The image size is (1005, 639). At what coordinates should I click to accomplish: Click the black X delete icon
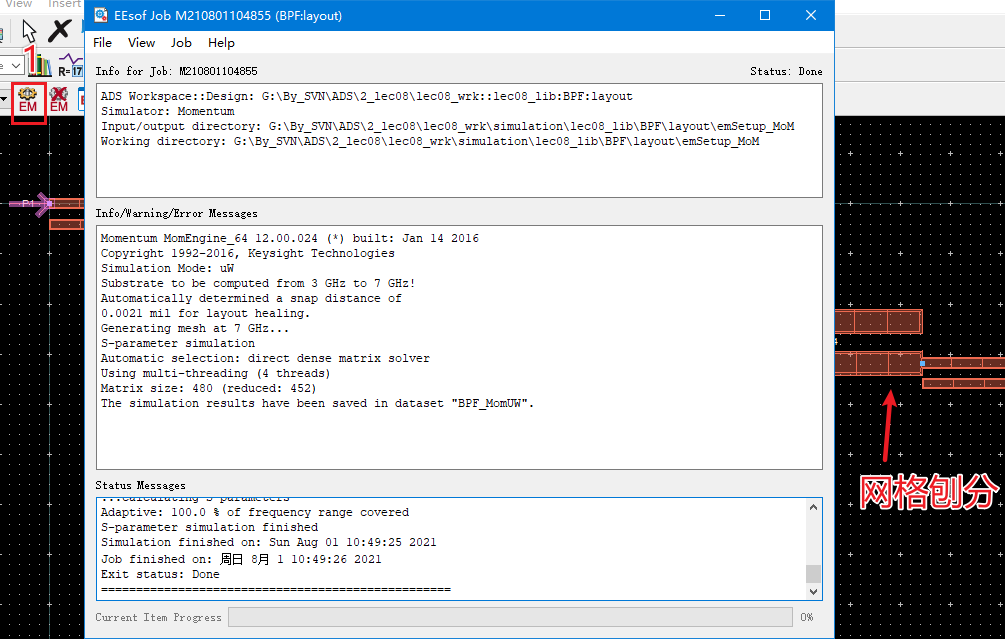60,30
